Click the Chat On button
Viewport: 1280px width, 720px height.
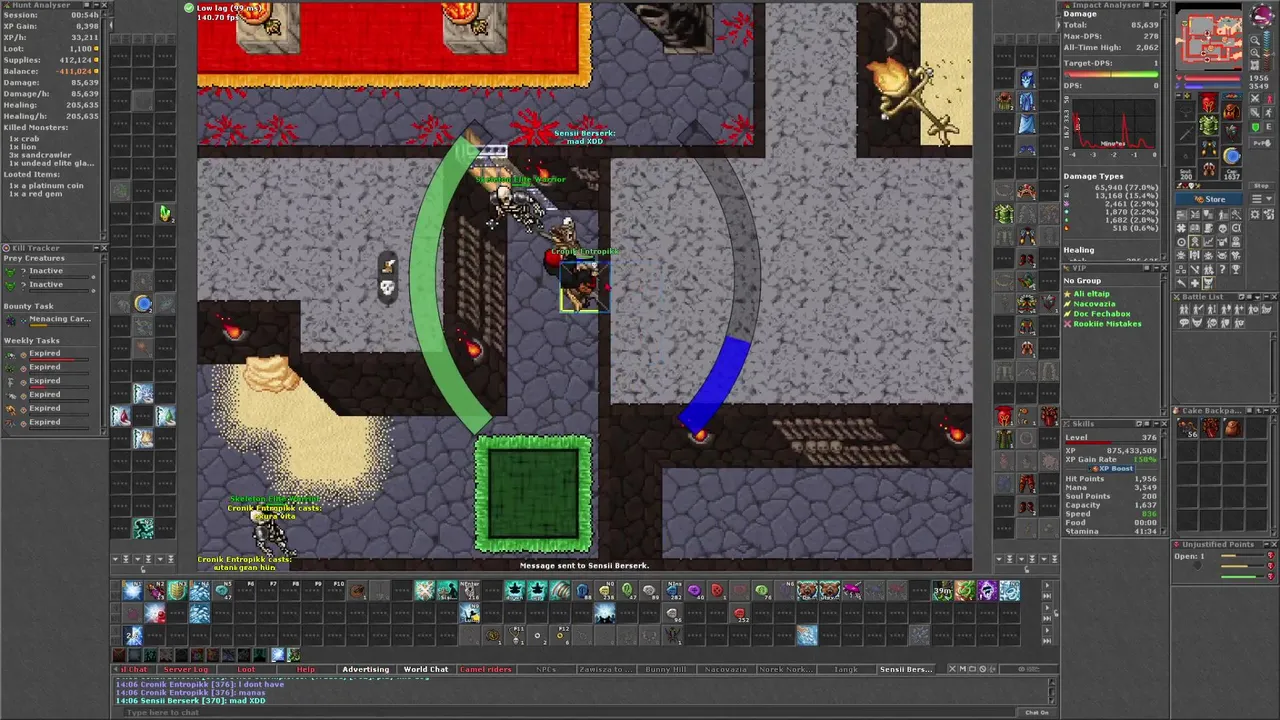pos(1036,713)
